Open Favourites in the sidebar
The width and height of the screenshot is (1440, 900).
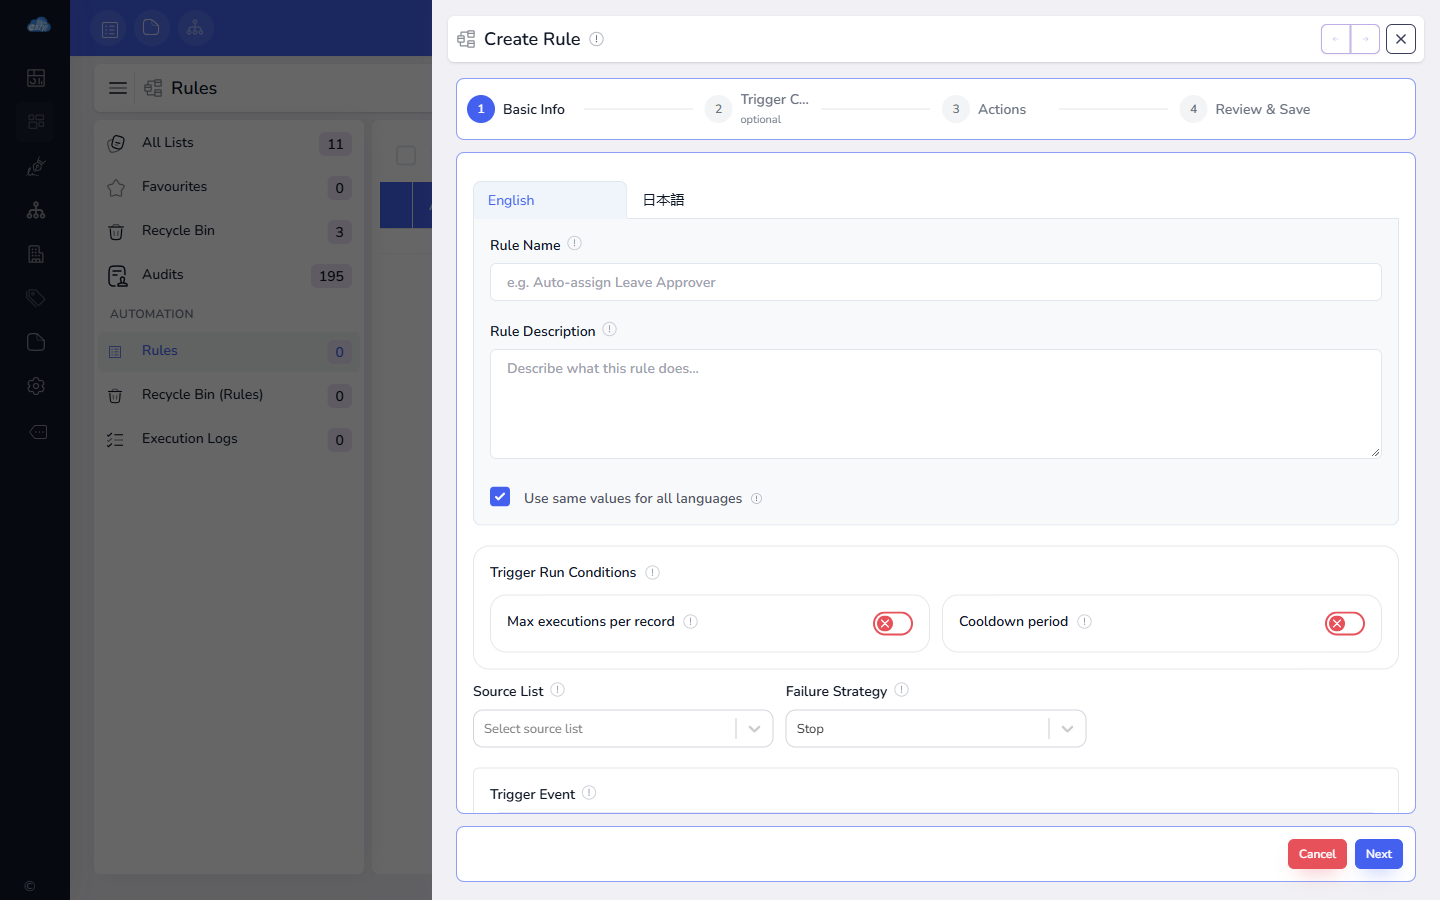point(229,187)
